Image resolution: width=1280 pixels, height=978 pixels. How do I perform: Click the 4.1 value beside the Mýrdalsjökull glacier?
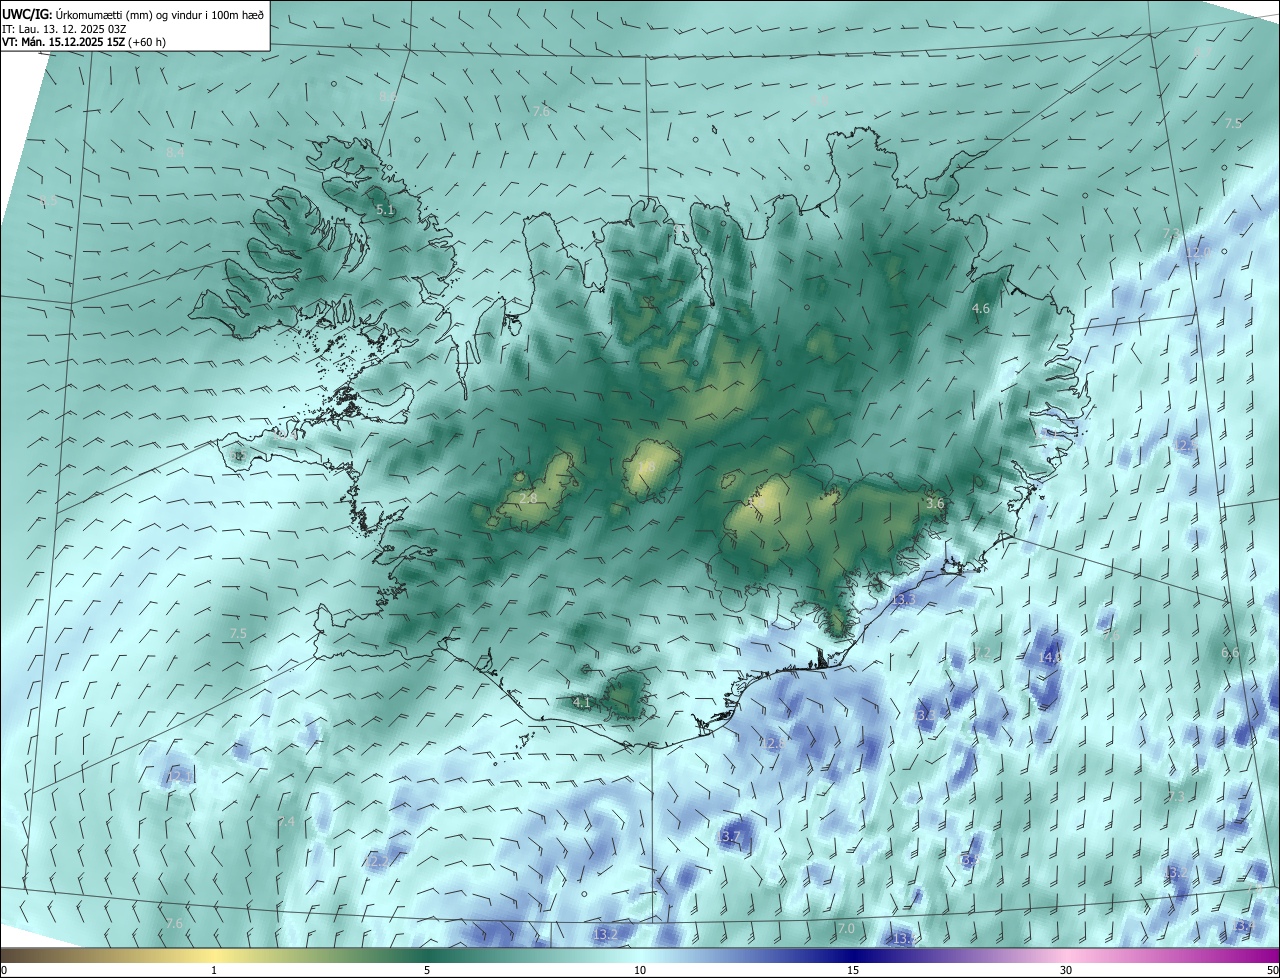[582, 703]
